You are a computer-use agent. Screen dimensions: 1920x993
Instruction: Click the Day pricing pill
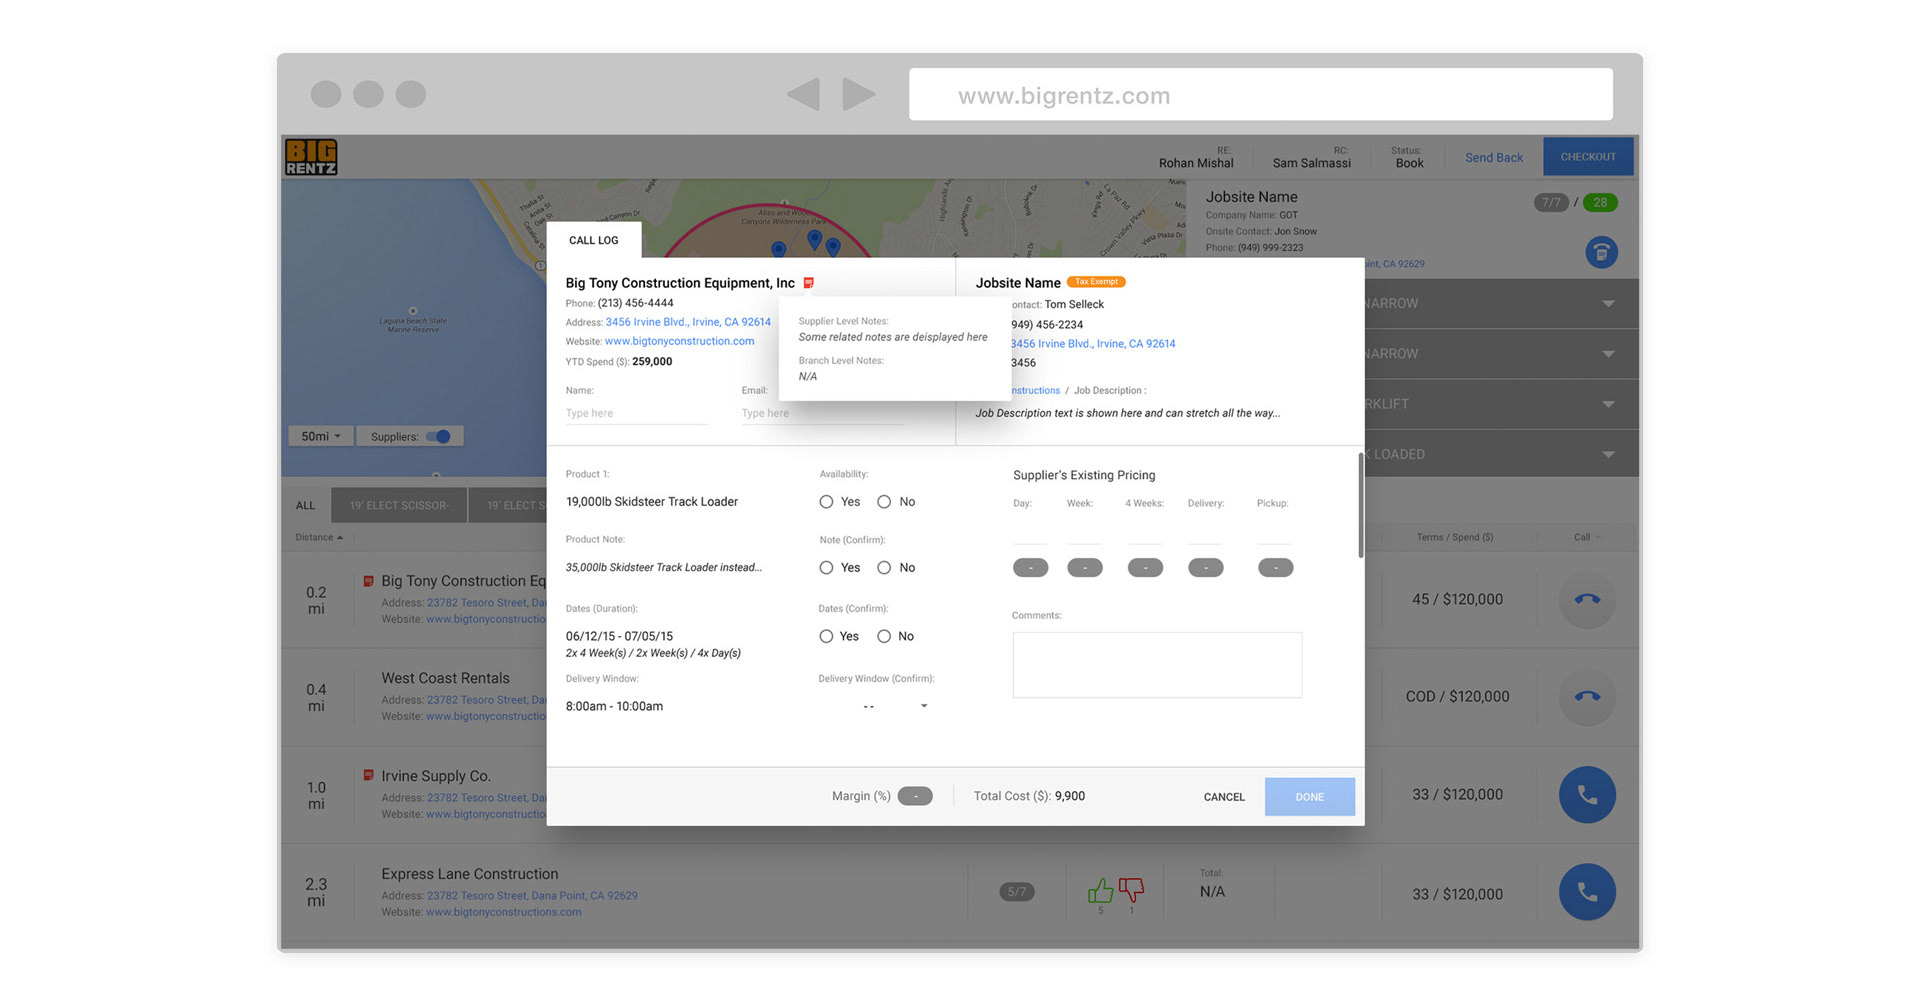[x=1030, y=568]
